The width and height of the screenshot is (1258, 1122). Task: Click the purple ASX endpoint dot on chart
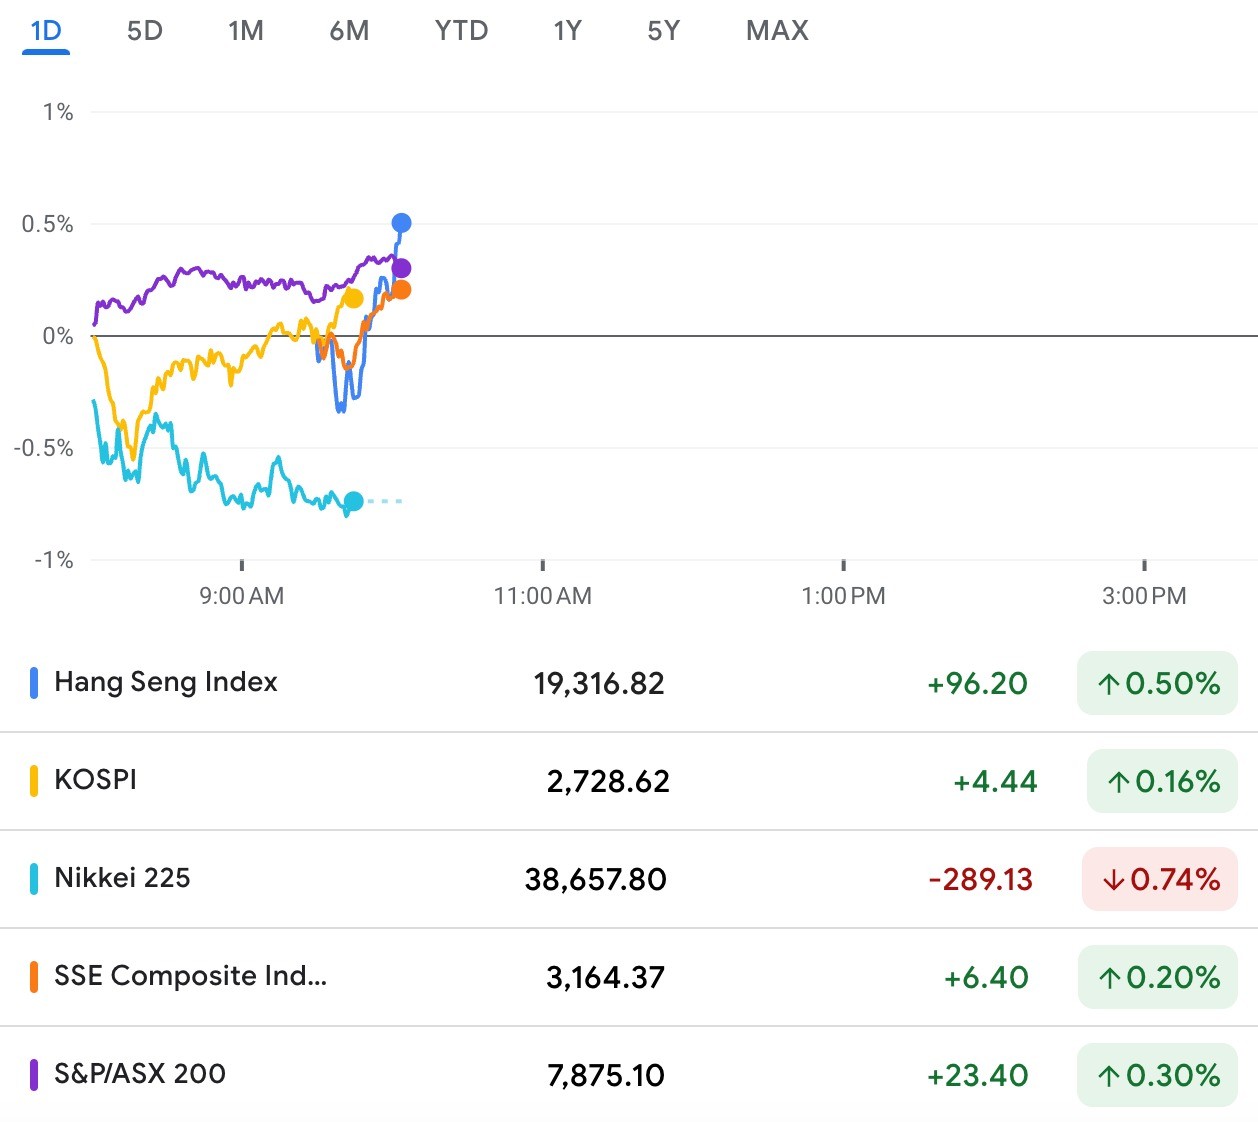(401, 268)
